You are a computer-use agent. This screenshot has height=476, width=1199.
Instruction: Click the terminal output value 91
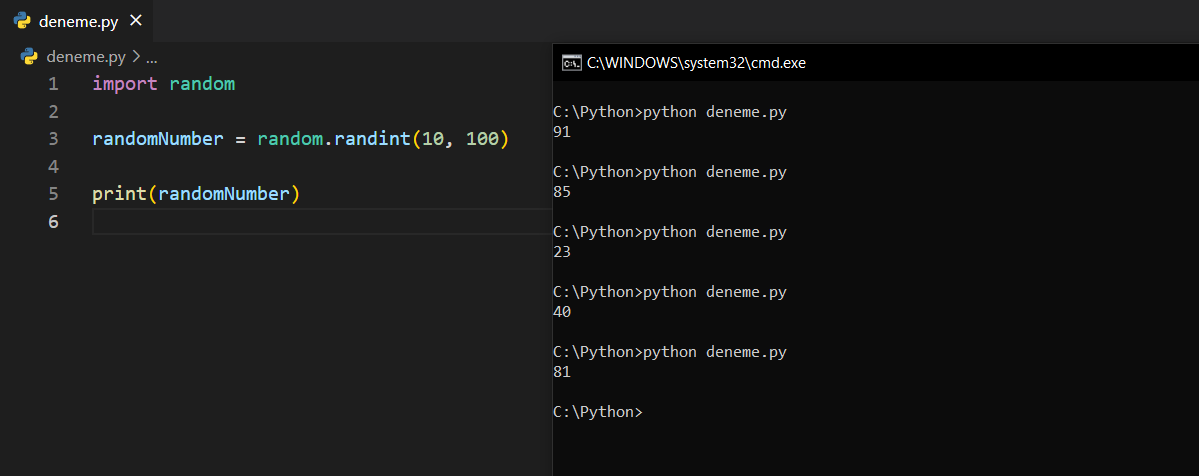coord(561,132)
